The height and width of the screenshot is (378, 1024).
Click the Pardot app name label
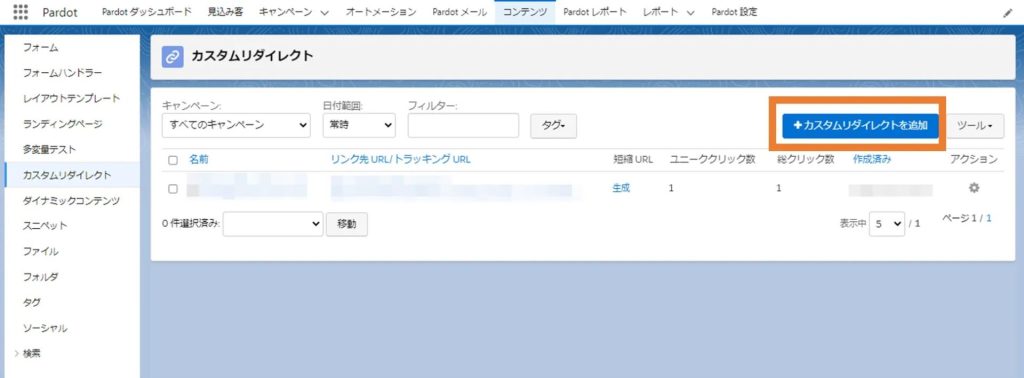60,12
